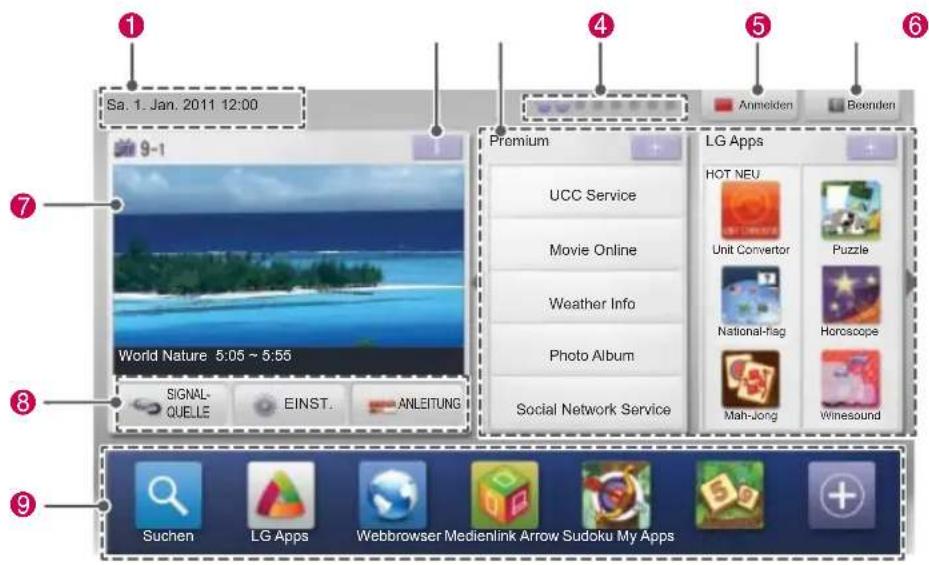Click the World Nature program info text
This screenshot has height=565, width=929.
coord(205,355)
